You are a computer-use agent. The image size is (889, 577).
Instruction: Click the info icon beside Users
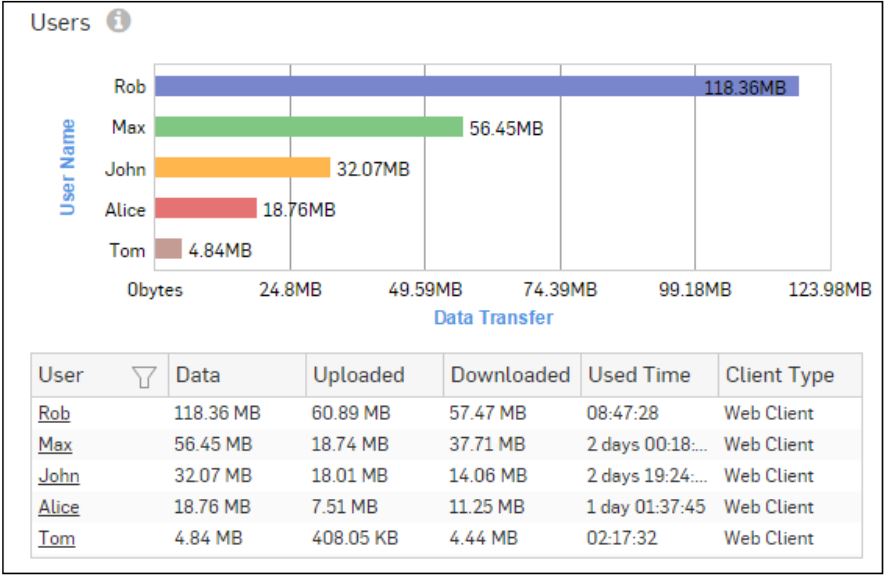click(119, 21)
